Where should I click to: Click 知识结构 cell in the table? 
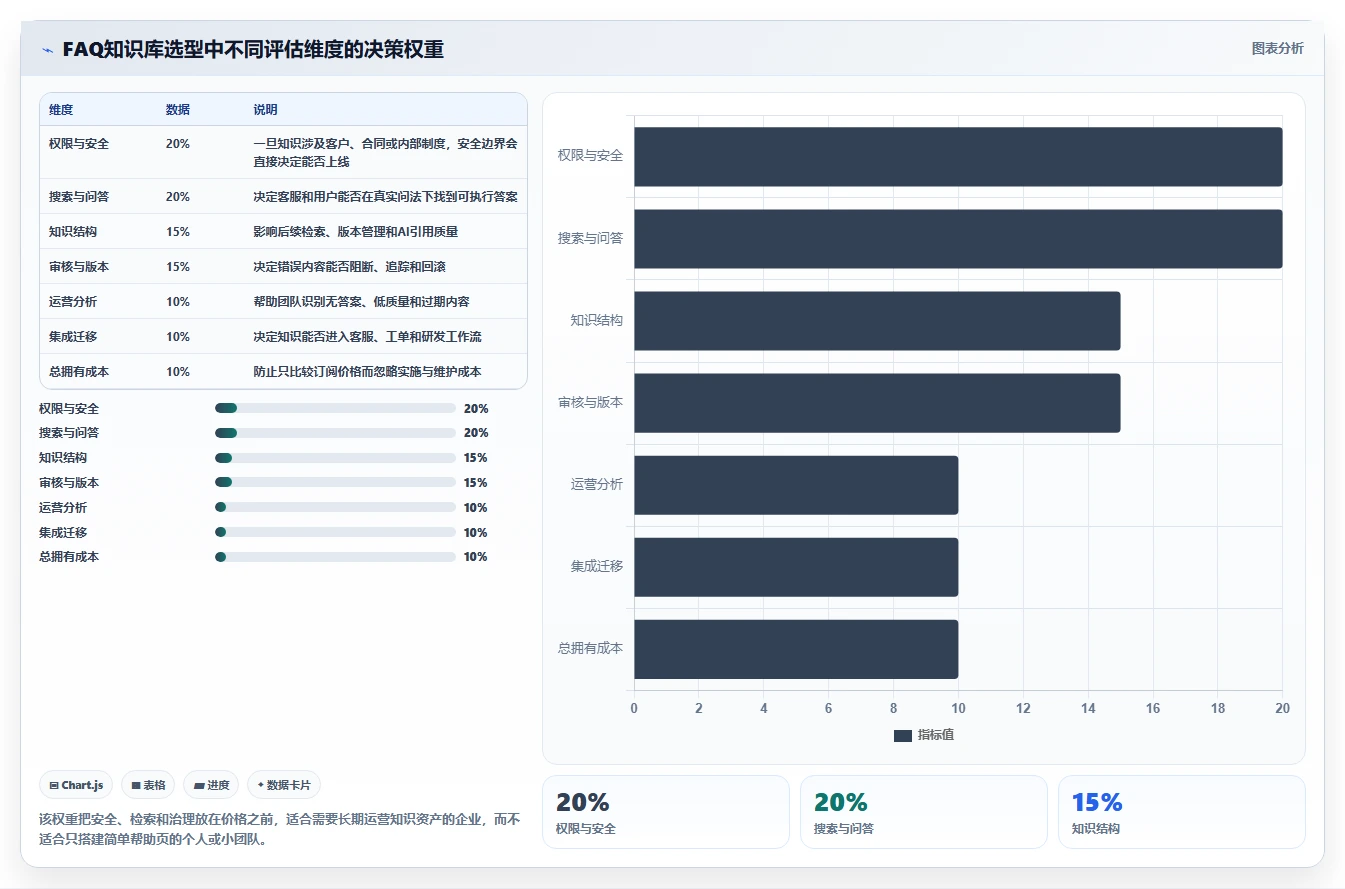tap(73, 231)
